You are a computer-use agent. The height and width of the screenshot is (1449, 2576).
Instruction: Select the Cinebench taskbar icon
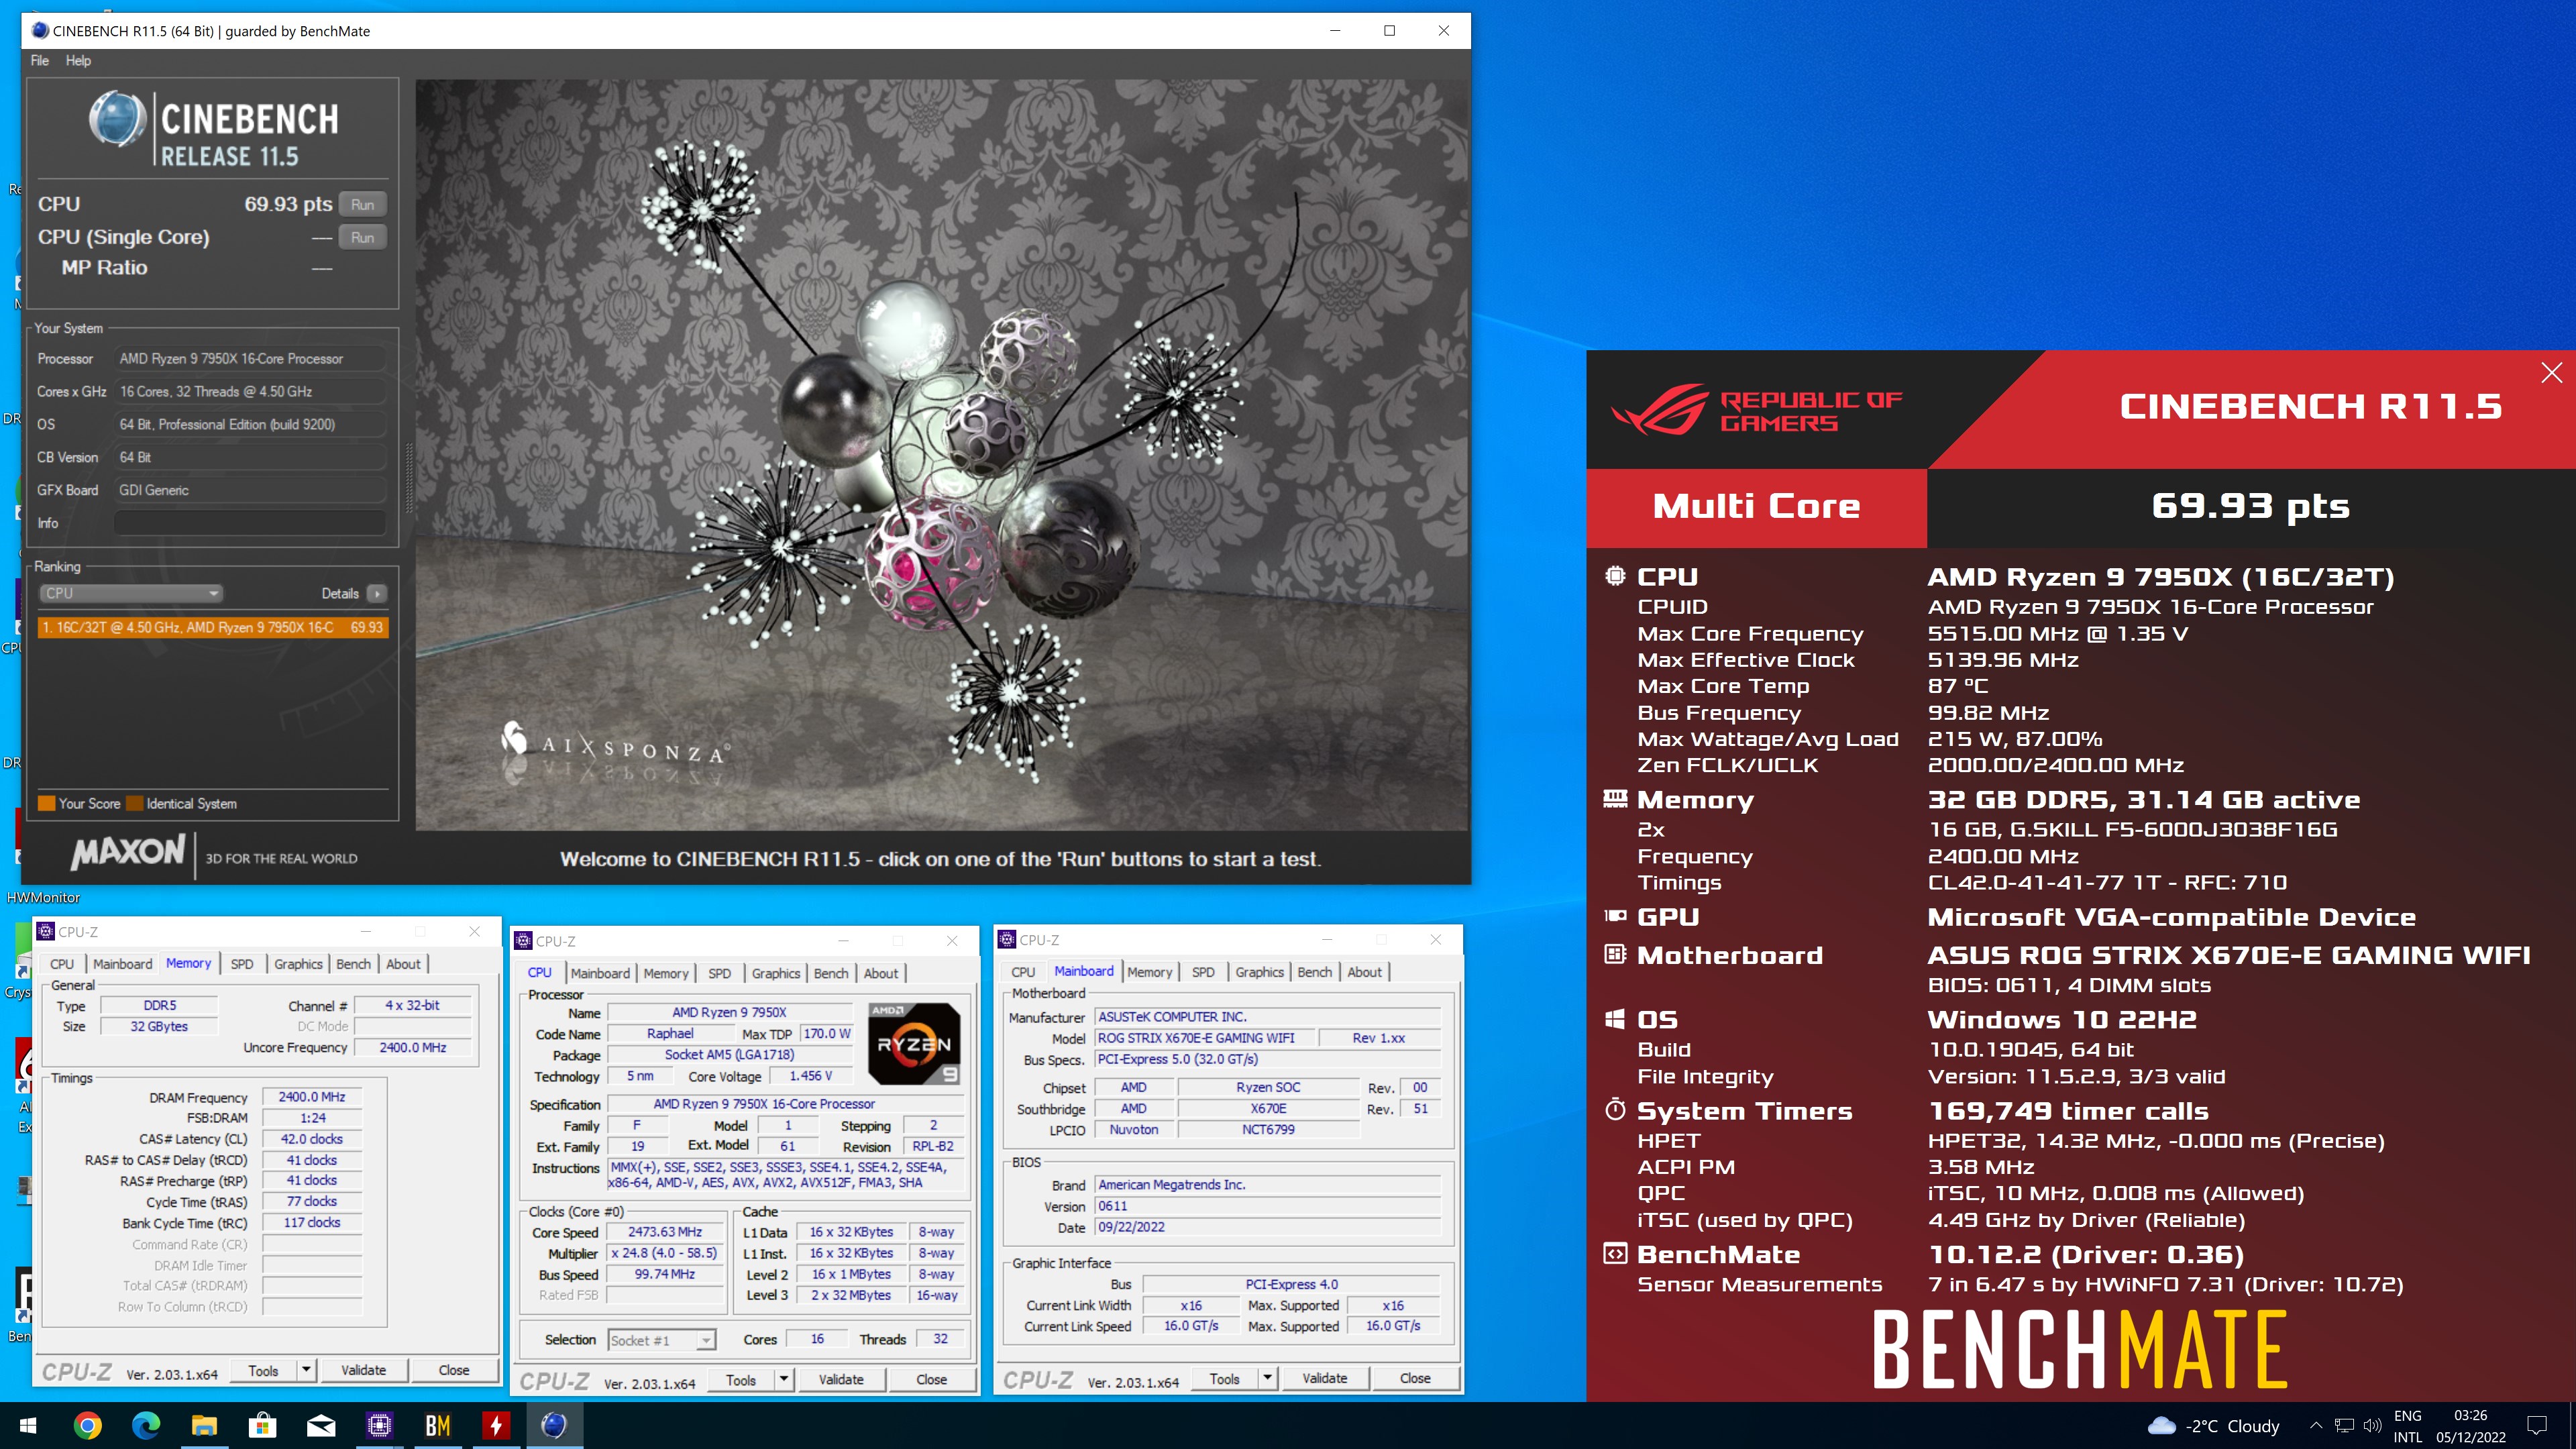coord(554,1425)
